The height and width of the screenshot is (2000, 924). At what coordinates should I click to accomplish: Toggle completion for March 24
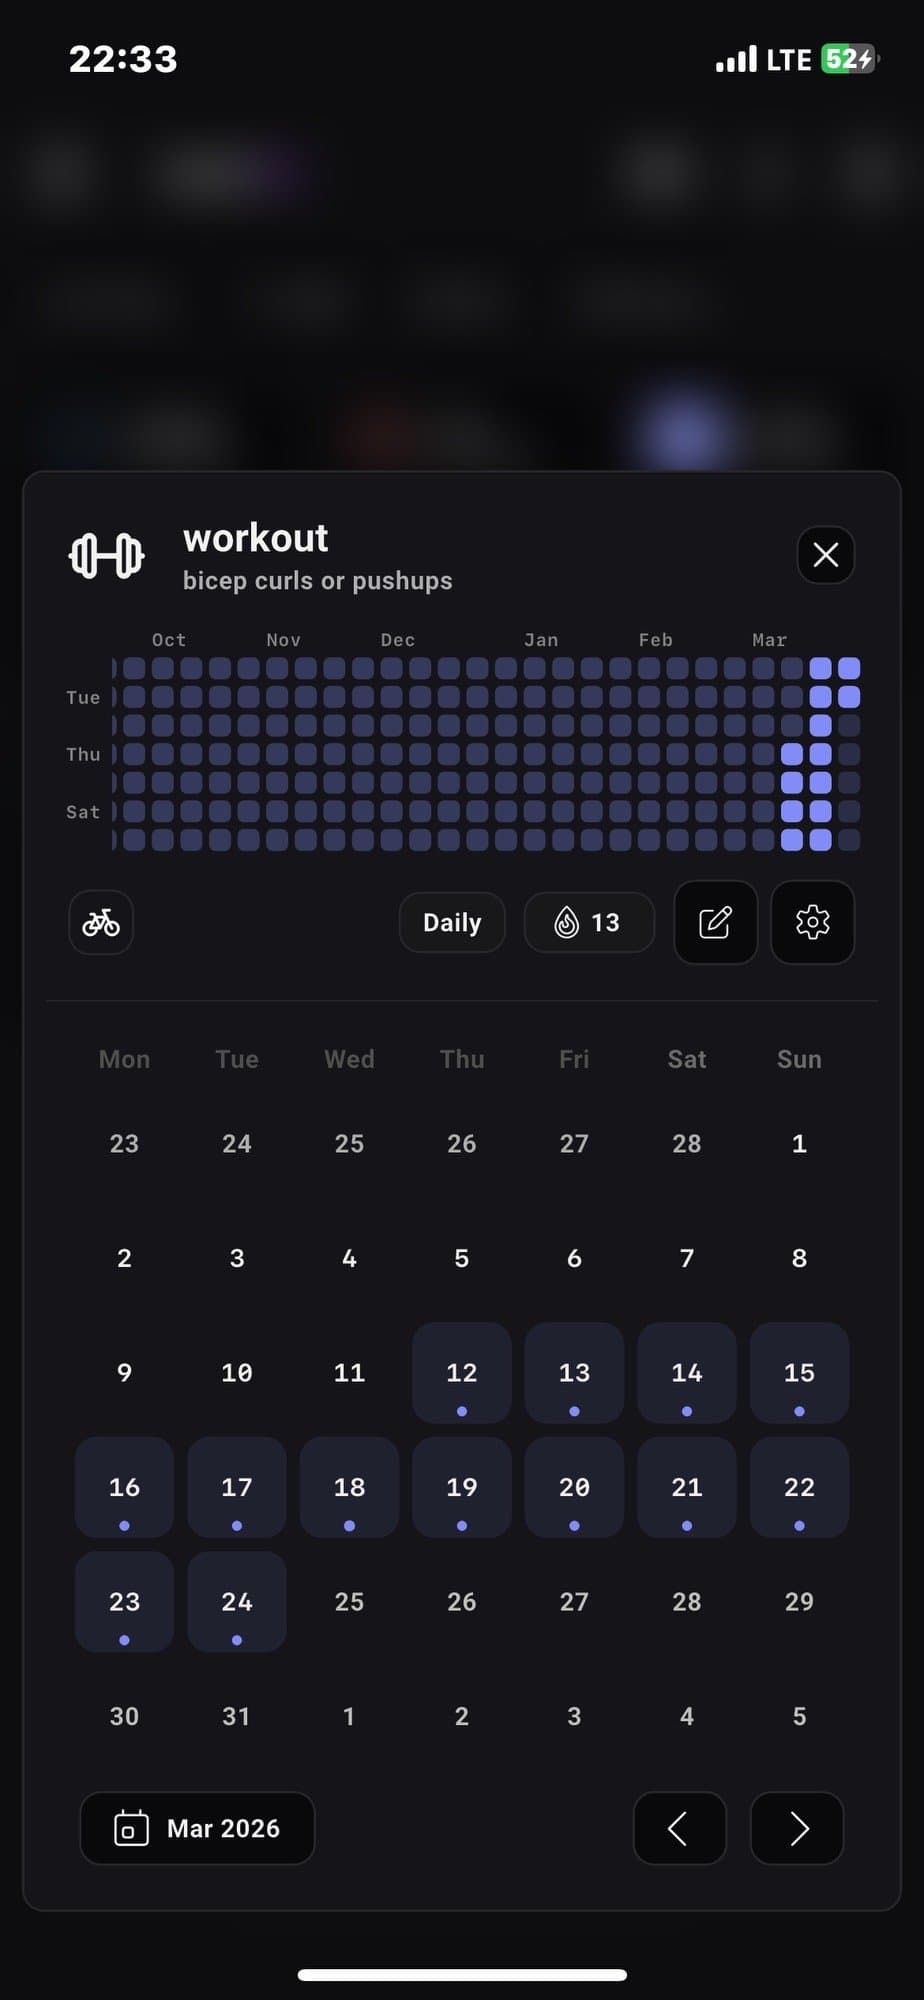(x=237, y=1602)
